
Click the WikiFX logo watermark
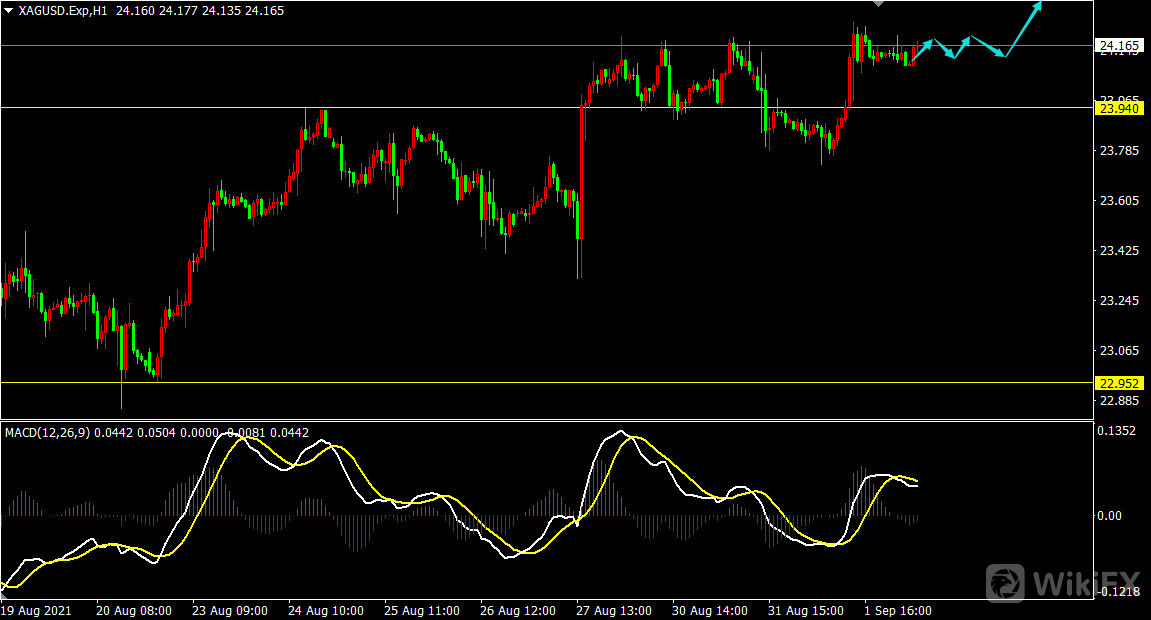(x=1062, y=582)
